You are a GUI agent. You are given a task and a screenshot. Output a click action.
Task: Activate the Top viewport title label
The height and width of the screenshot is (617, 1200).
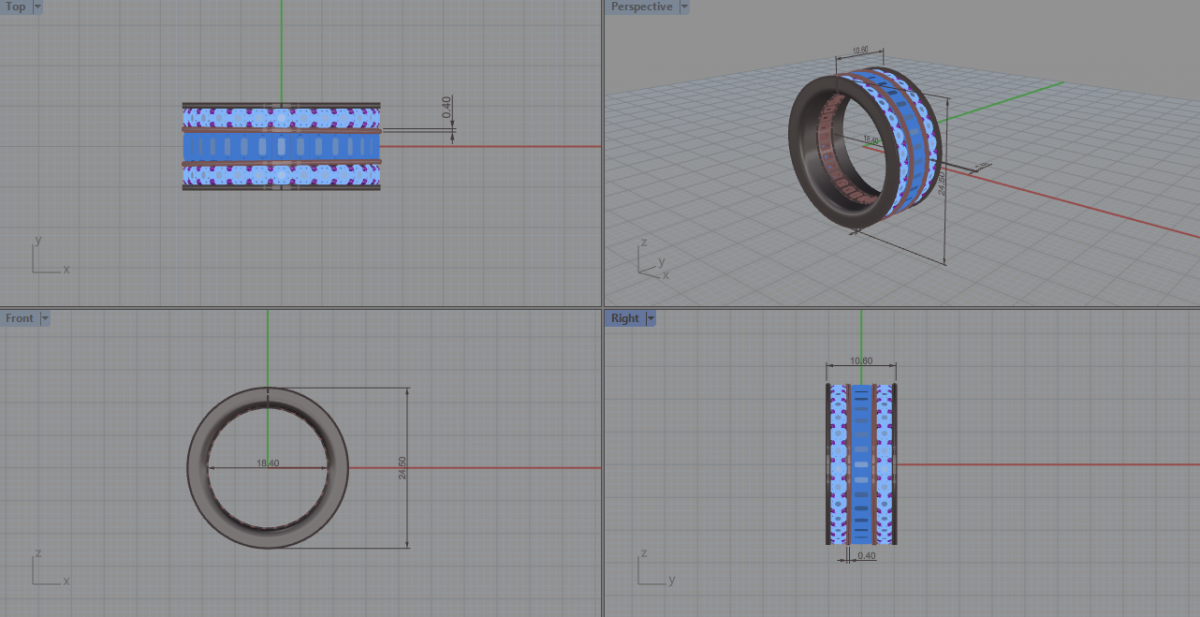coord(16,7)
